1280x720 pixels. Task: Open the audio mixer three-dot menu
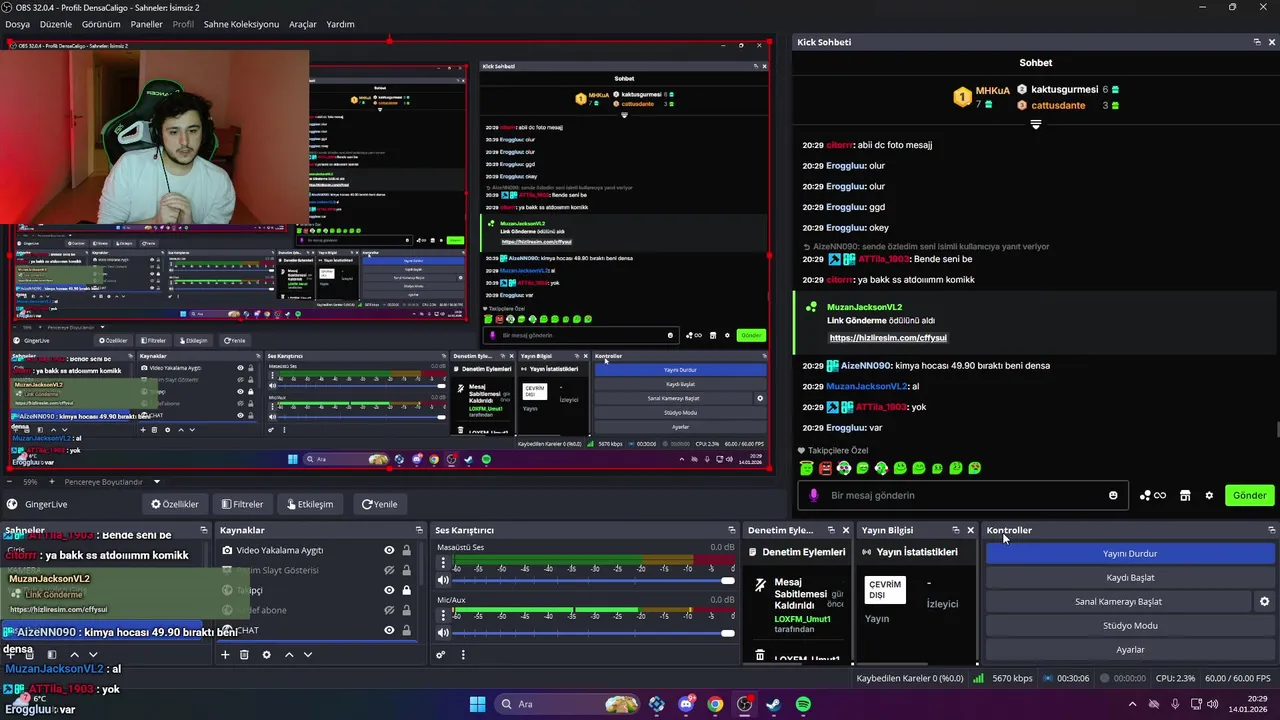(x=462, y=655)
